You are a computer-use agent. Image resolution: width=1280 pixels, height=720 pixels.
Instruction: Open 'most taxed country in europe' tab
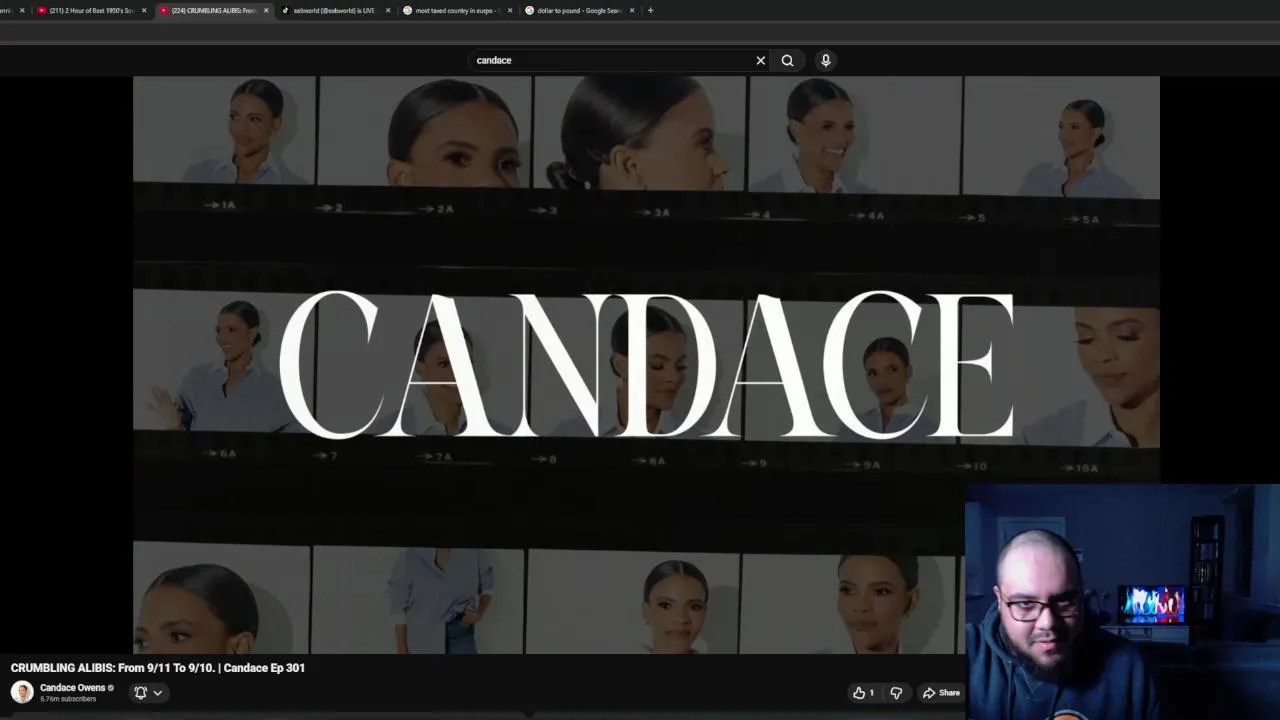[x=457, y=10]
